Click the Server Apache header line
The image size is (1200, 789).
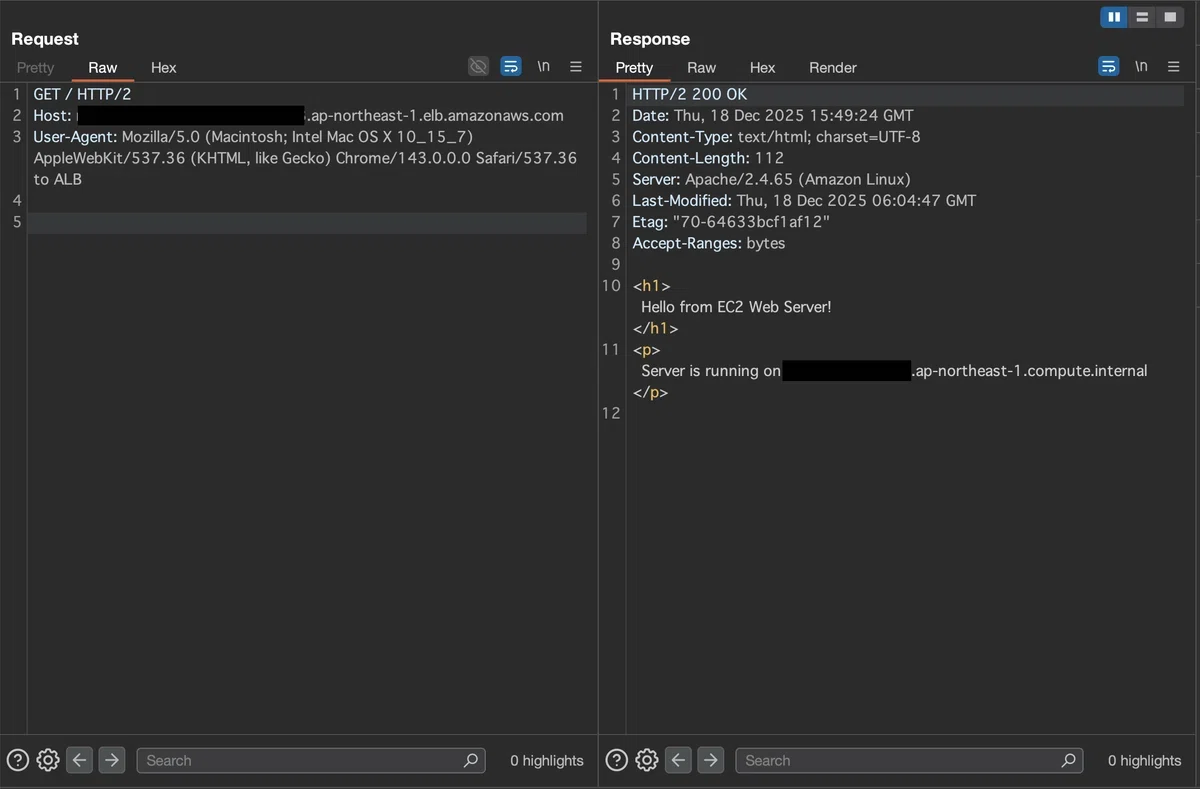[x=772, y=179]
